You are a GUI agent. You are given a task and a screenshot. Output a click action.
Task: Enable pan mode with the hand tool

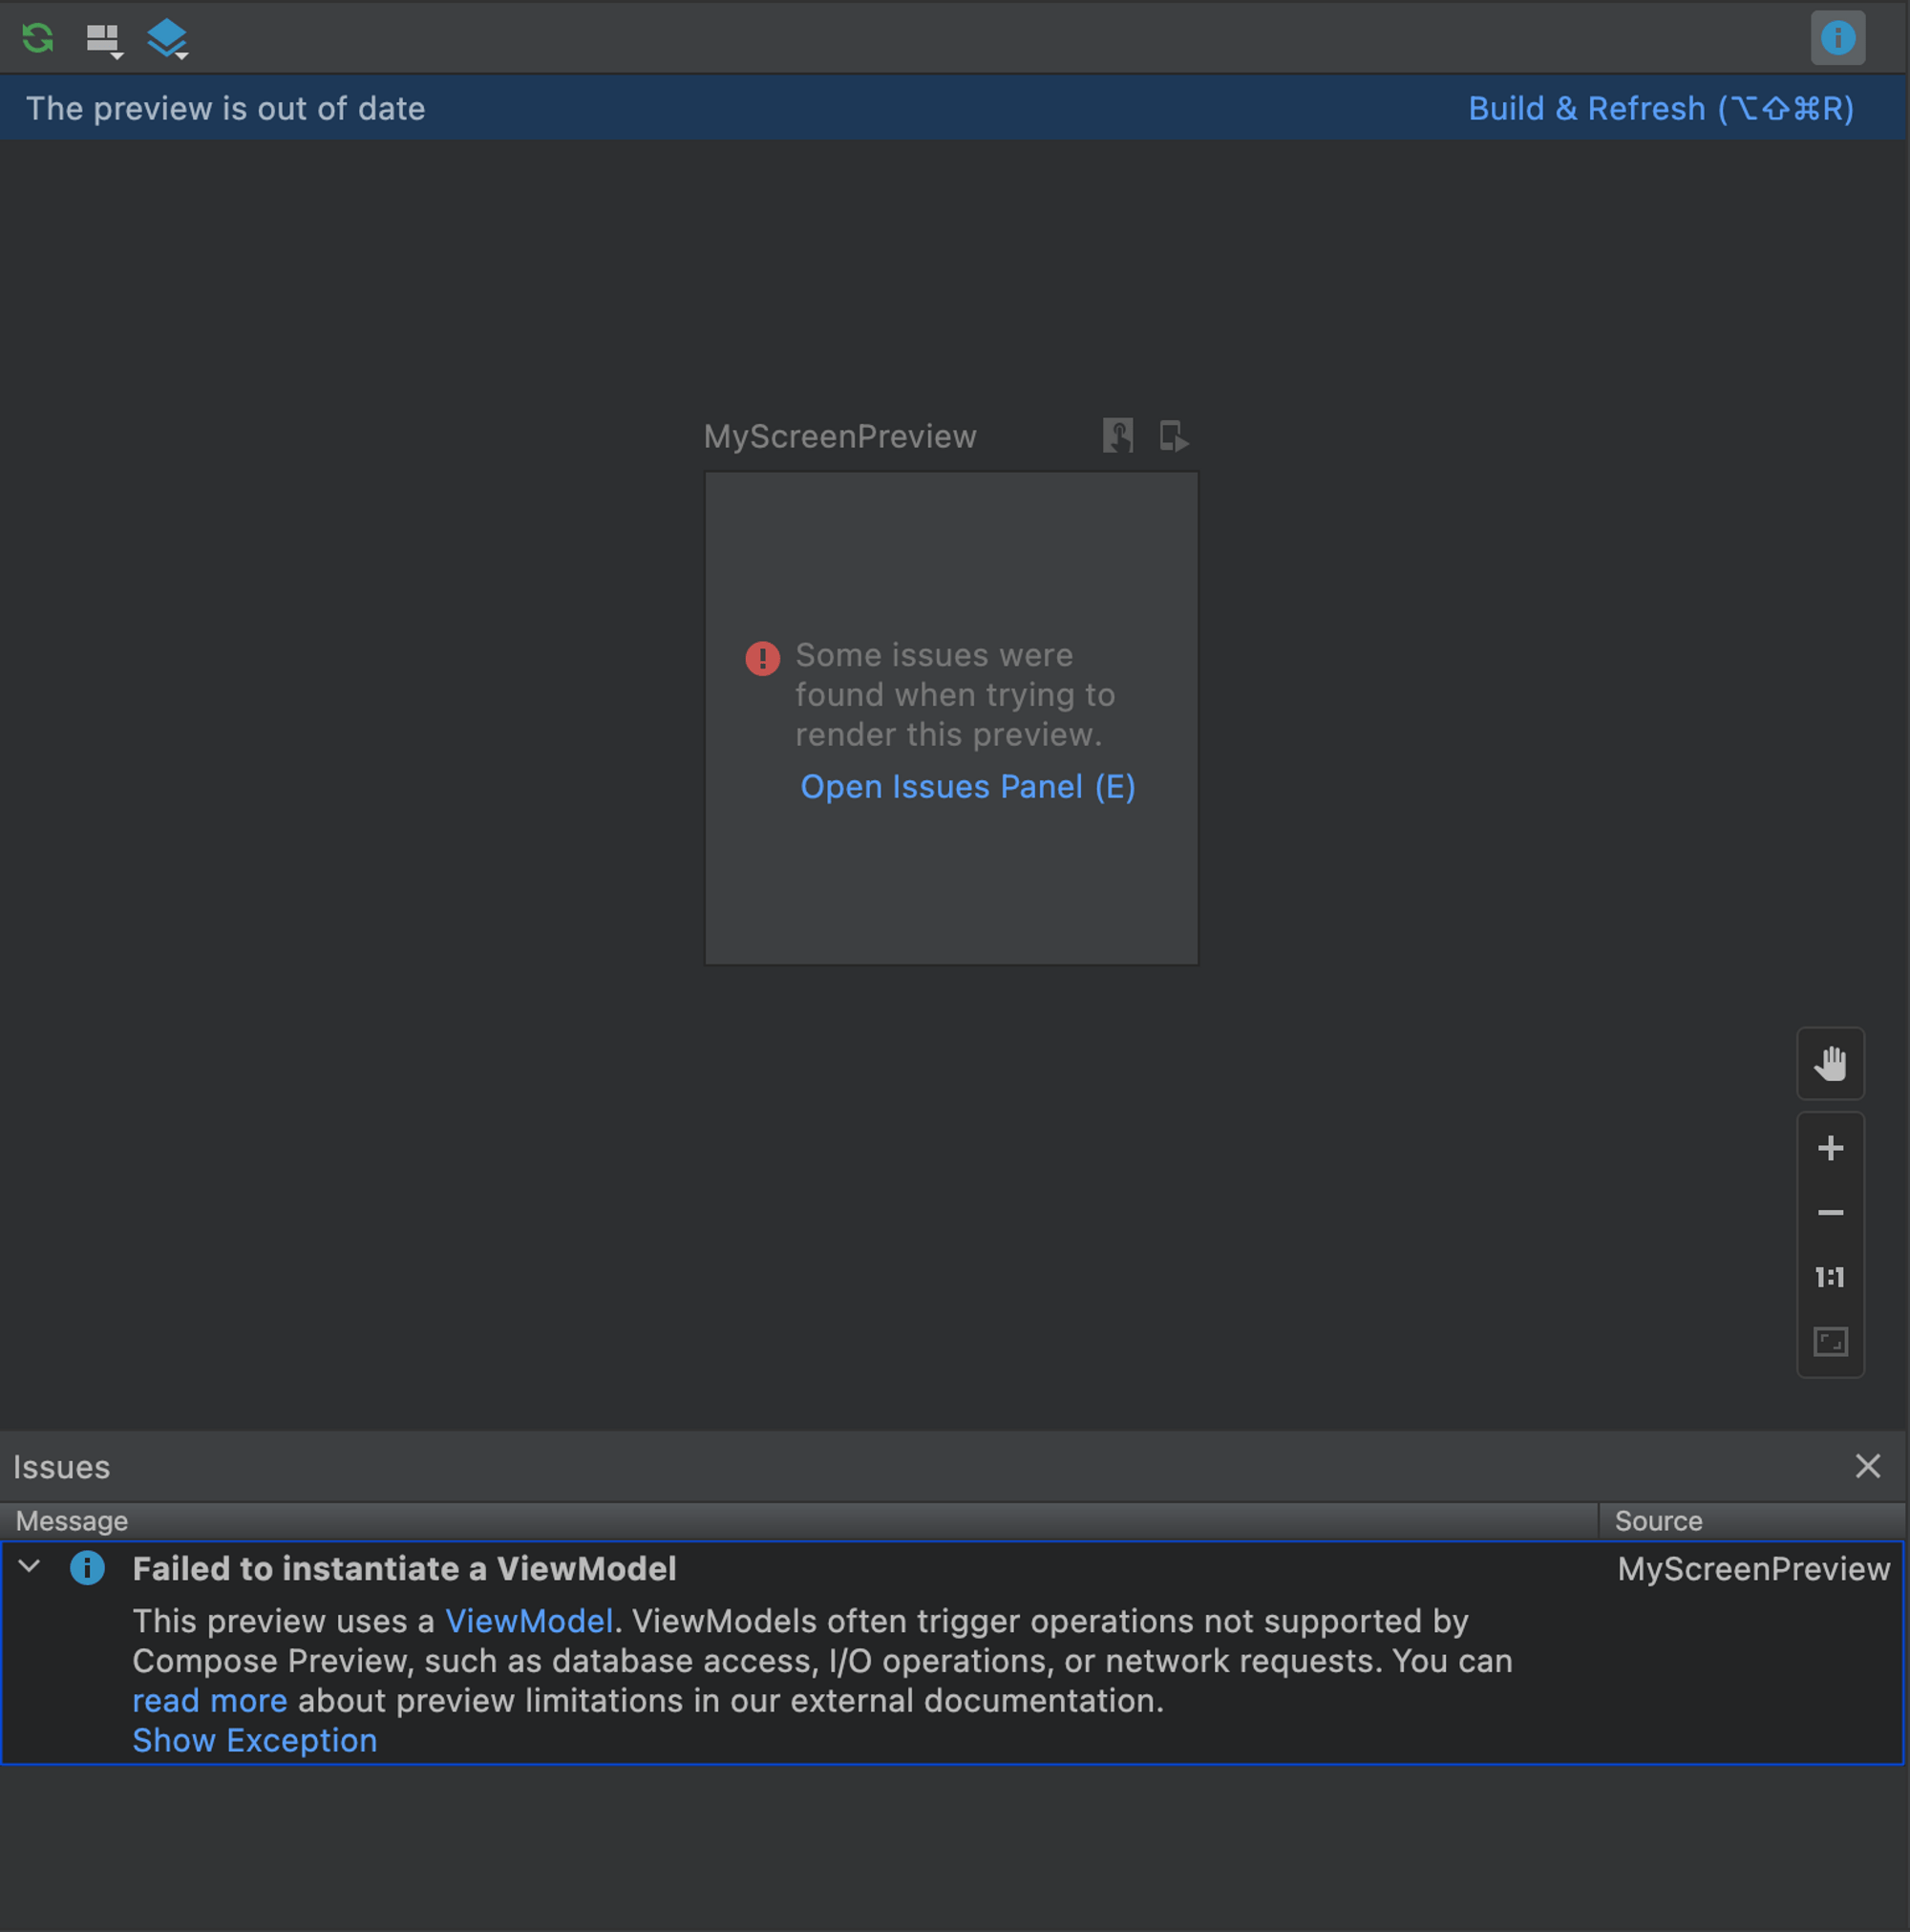click(1831, 1063)
